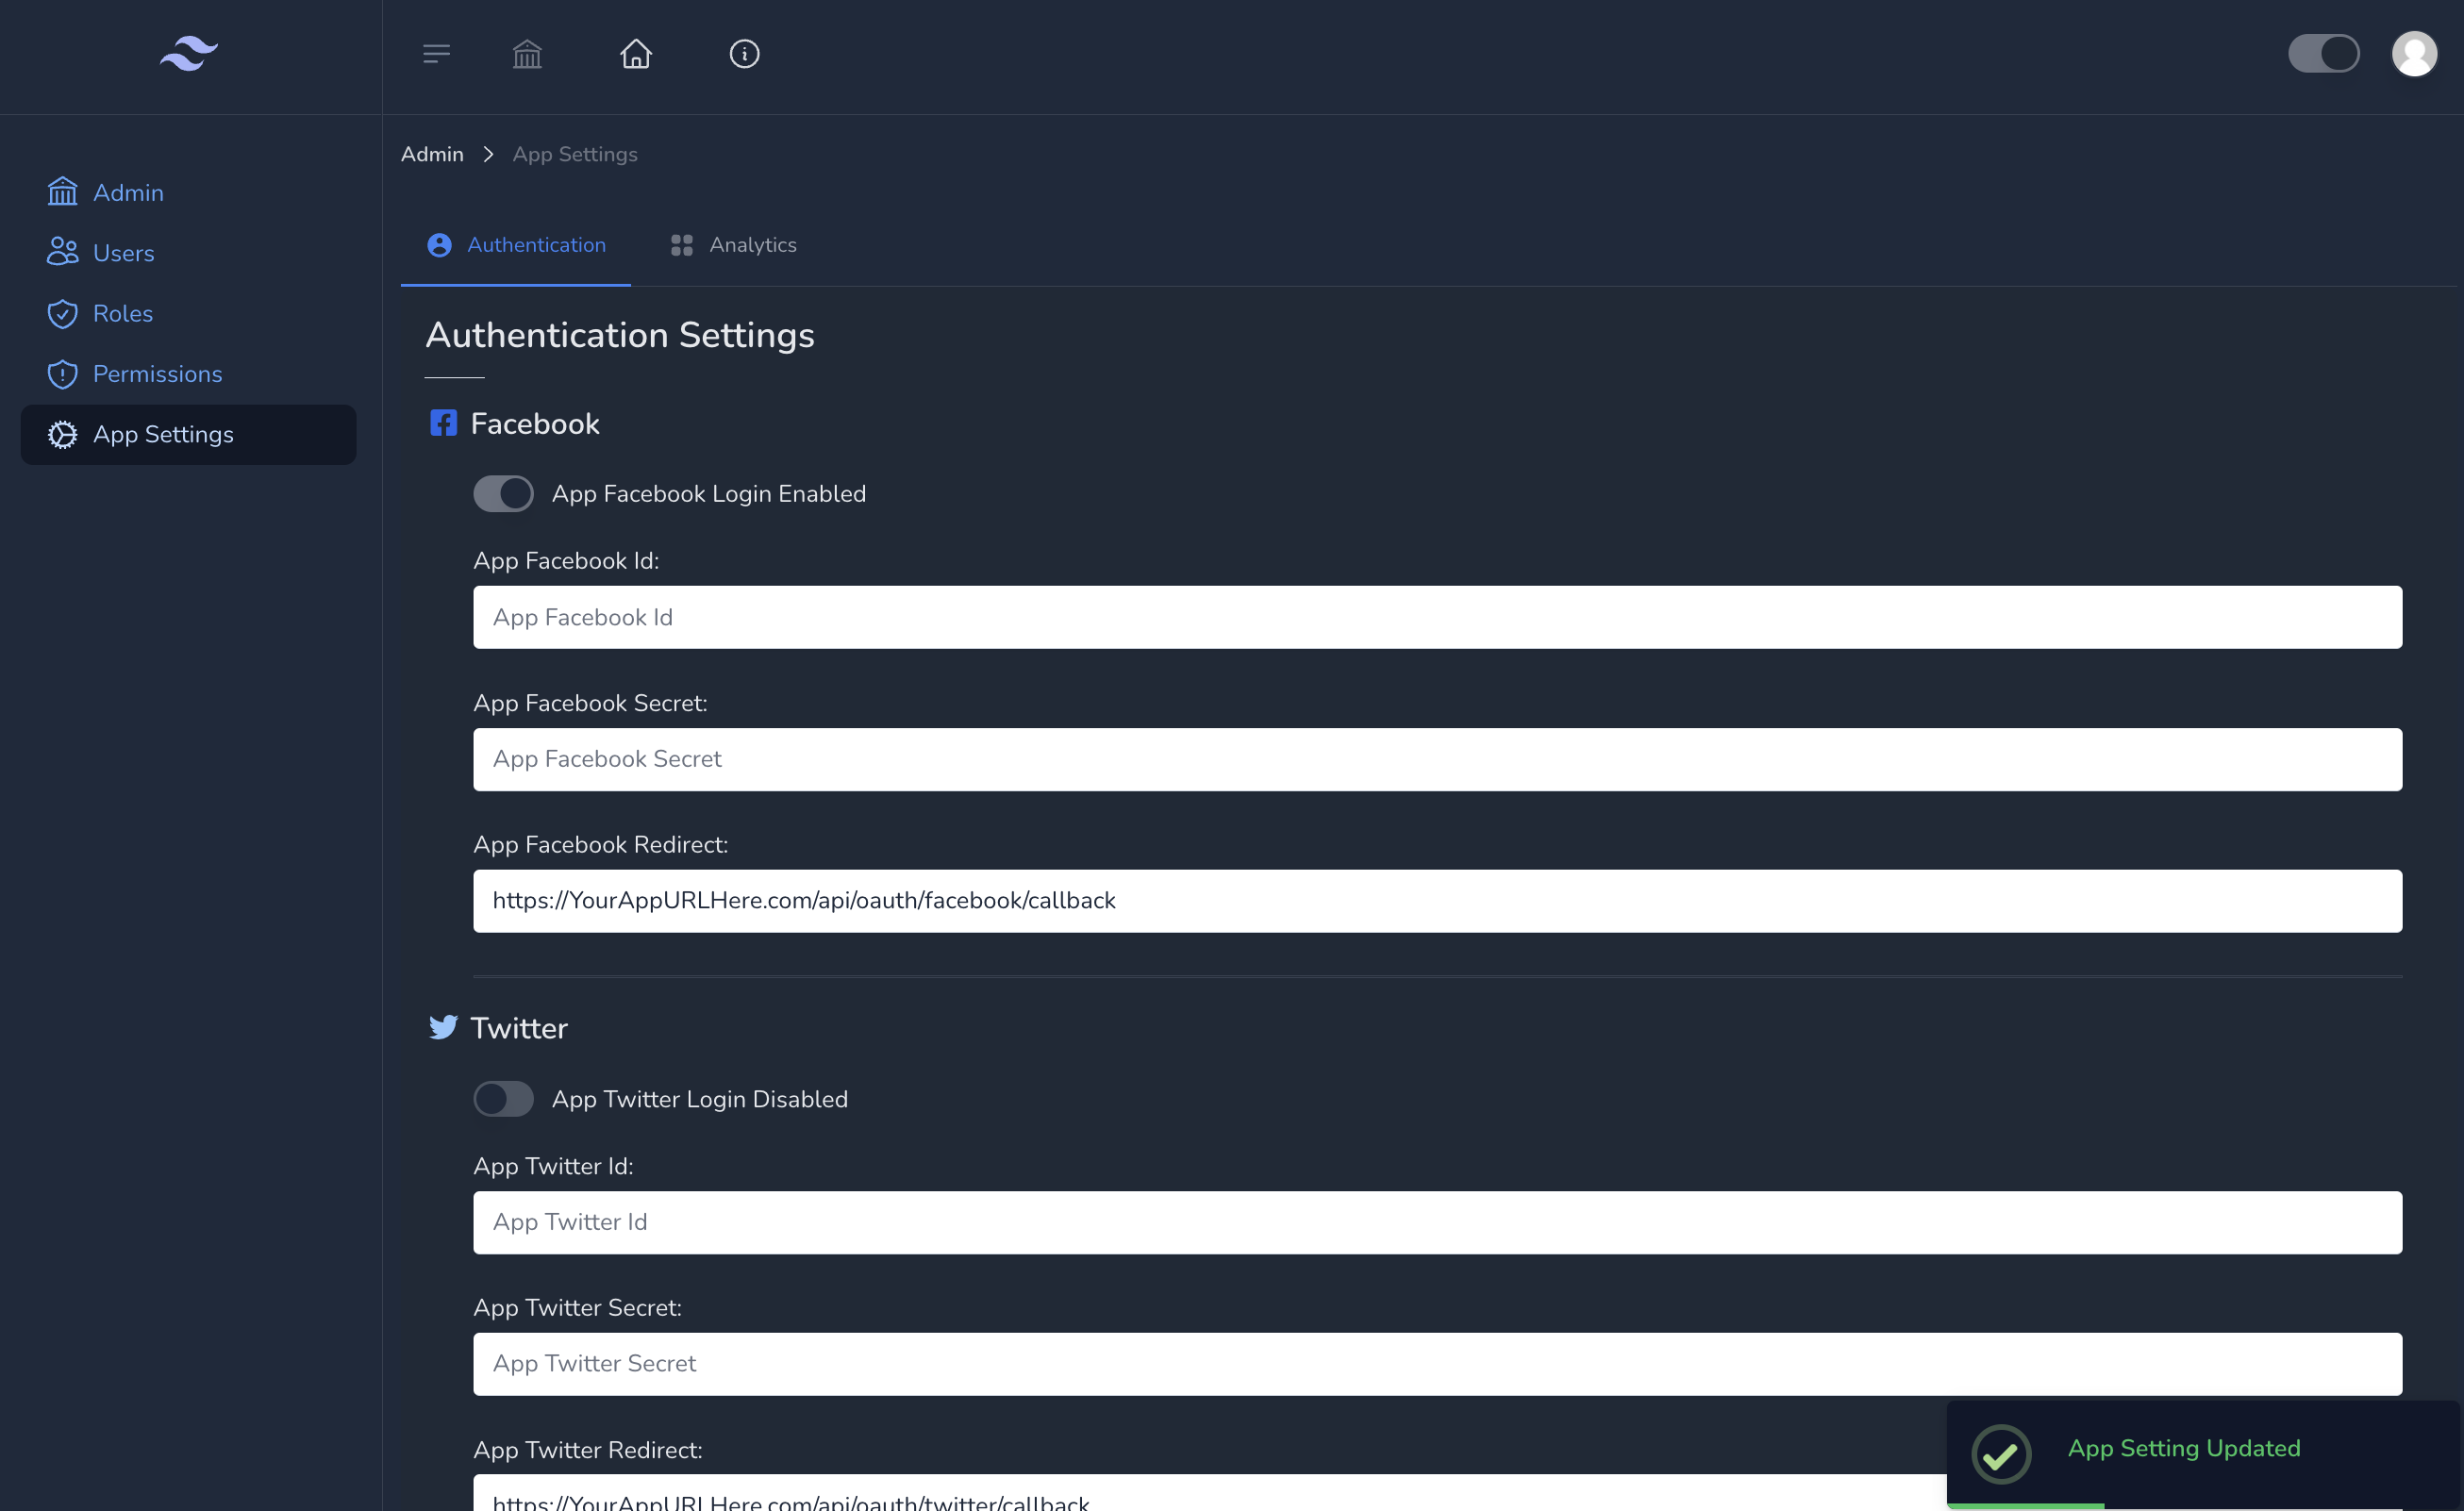
Task: Open Permissions in the sidebar
Action: [x=157, y=374]
